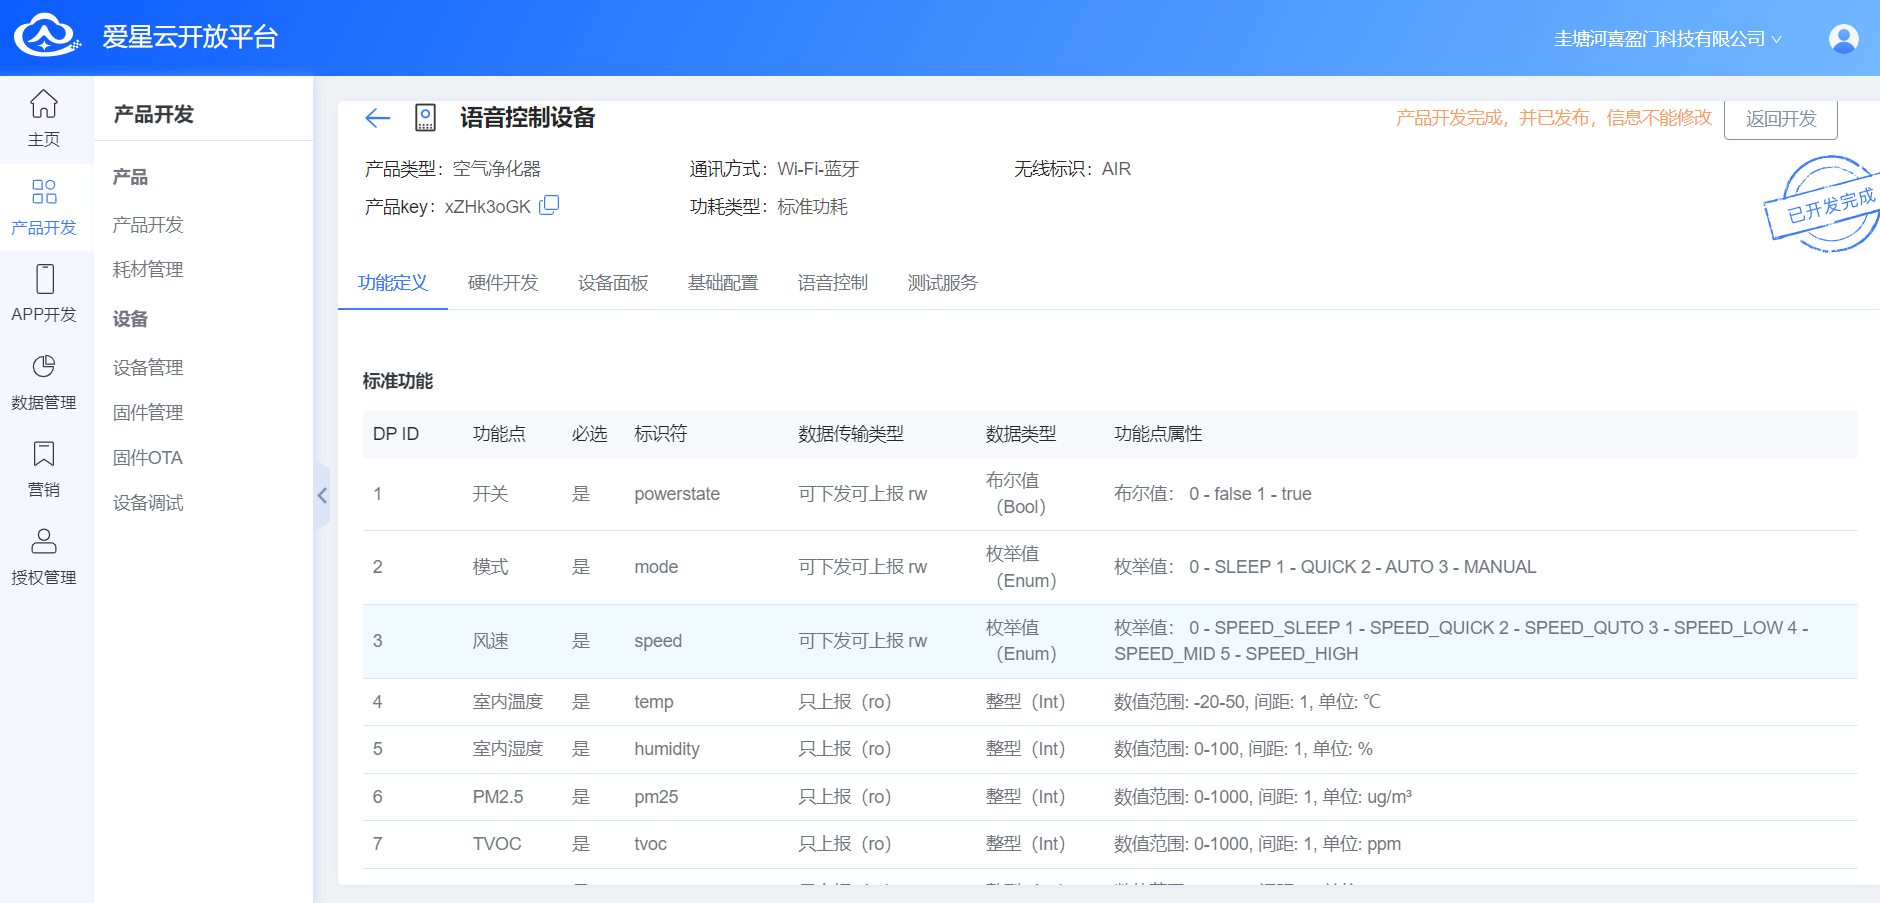Screen dimensions: 1880x903
Task: Click the 产品开发 heading in the sidebar panel
Action: pyautogui.click(x=153, y=114)
